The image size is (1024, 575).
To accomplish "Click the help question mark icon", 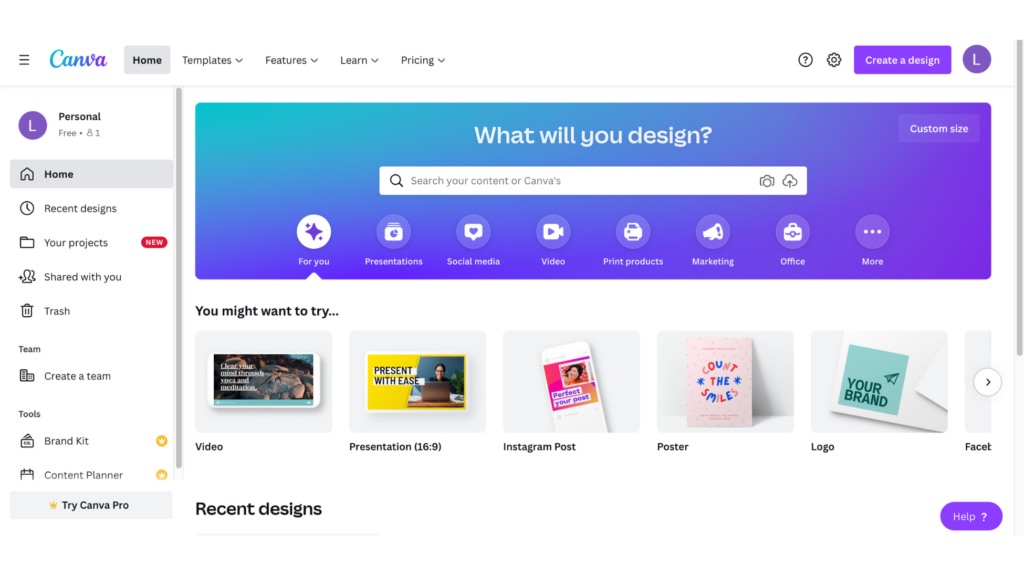I will (x=805, y=60).
